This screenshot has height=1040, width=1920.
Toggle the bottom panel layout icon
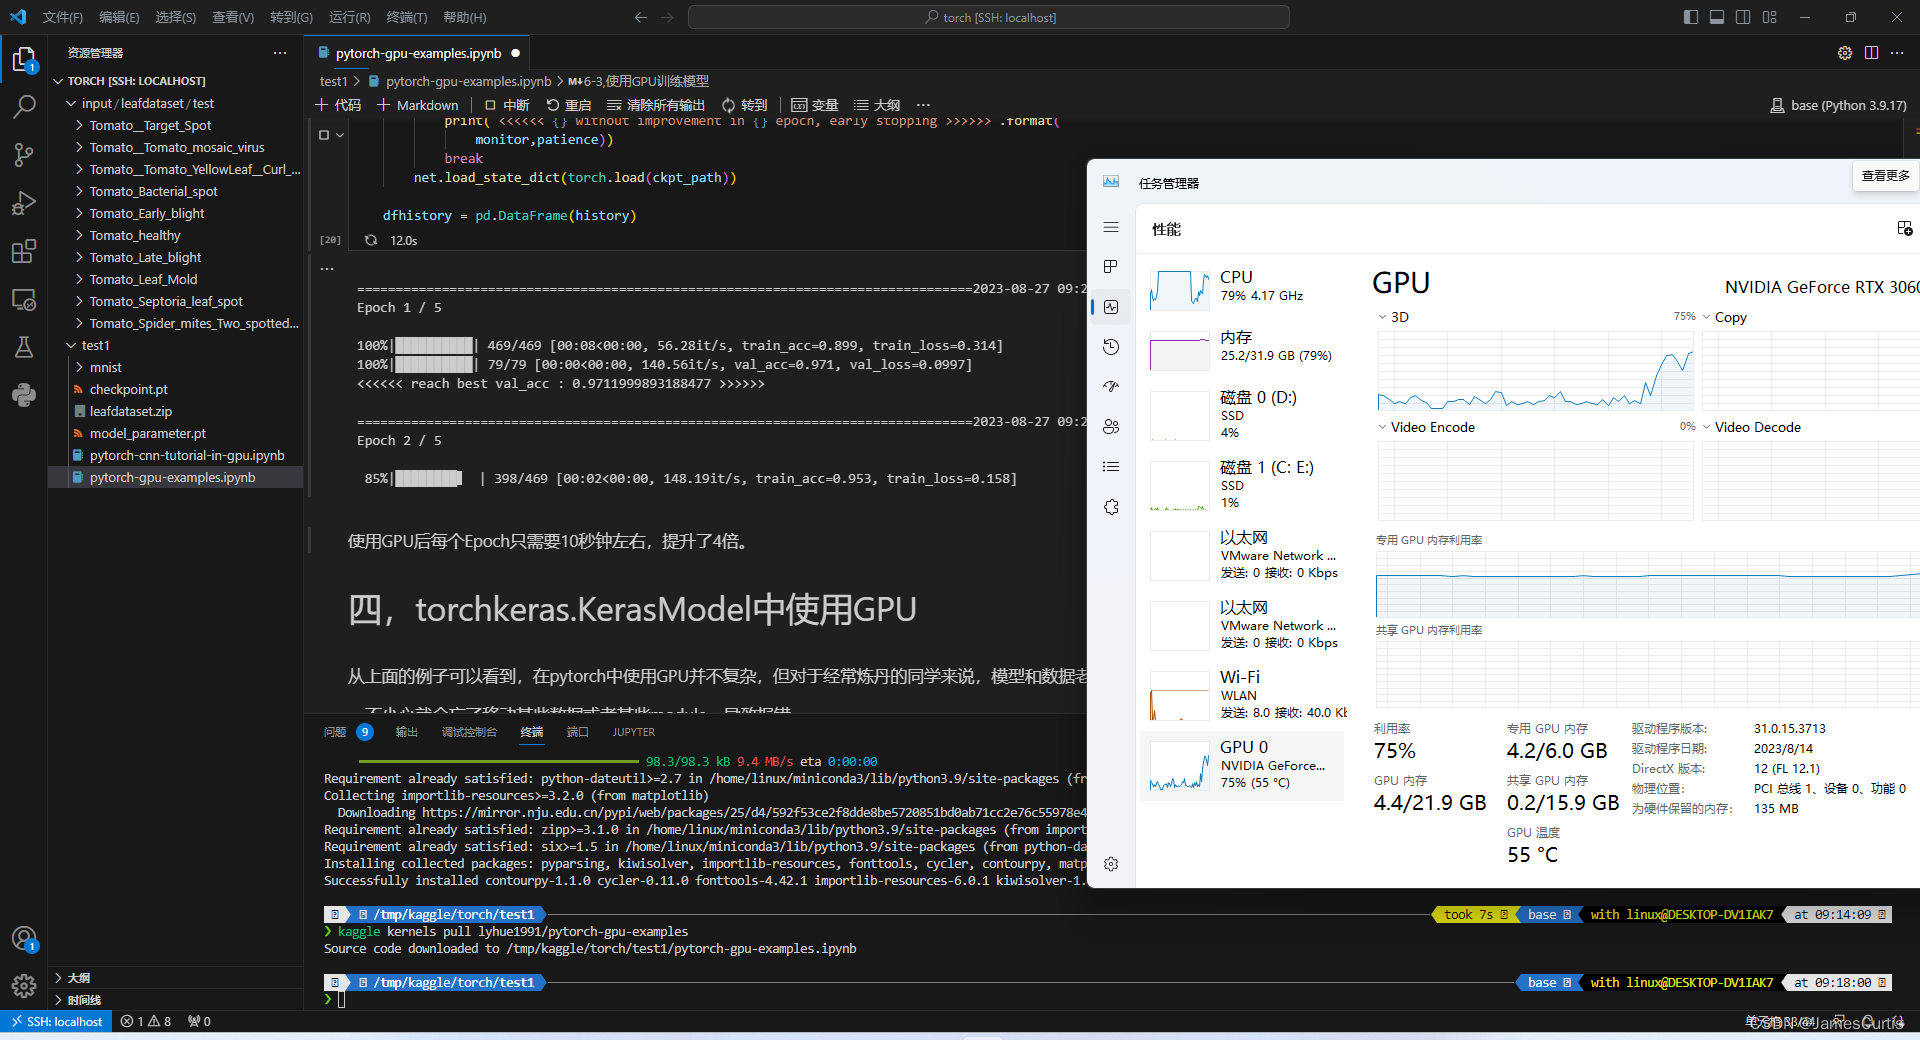(x=1717, y=17)
